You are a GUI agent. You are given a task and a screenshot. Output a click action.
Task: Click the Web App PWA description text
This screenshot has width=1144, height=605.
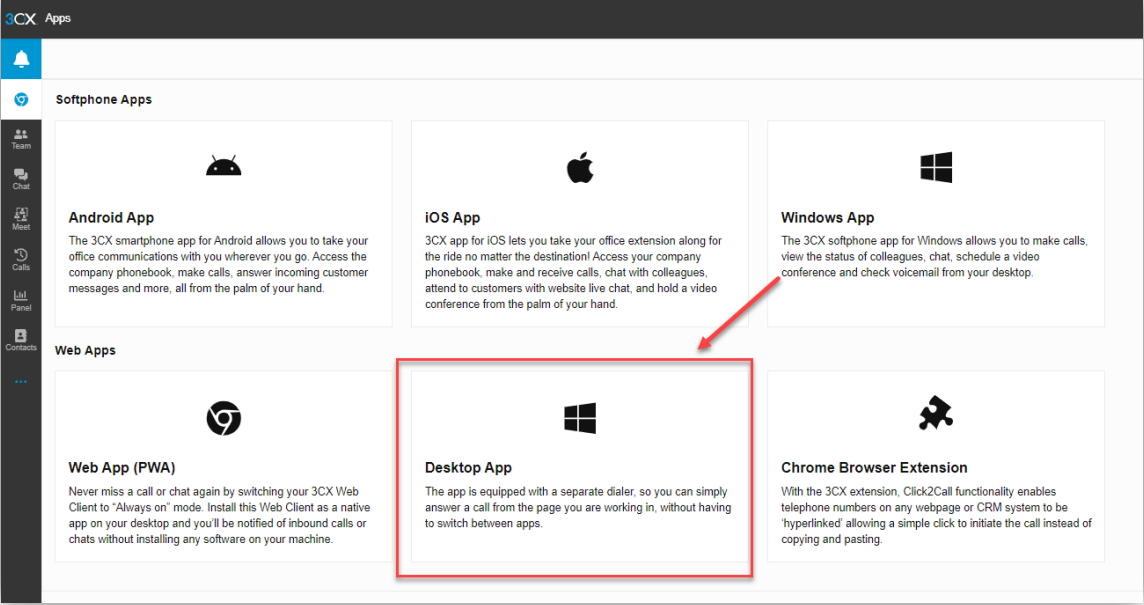pos(219,515)
